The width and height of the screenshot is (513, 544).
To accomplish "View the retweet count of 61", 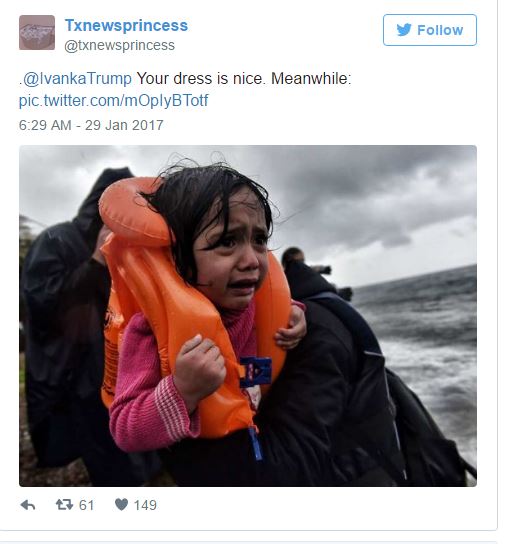I will tap(86, 505).
